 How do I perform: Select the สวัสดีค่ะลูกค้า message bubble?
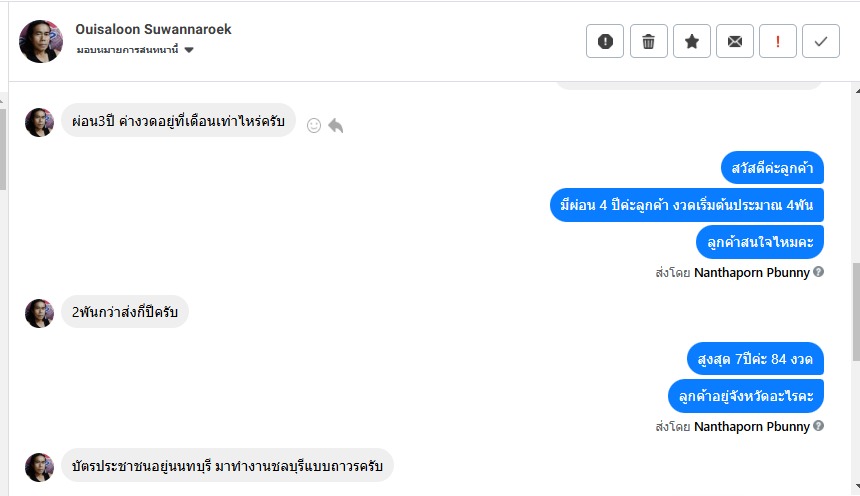pos(772,168)
